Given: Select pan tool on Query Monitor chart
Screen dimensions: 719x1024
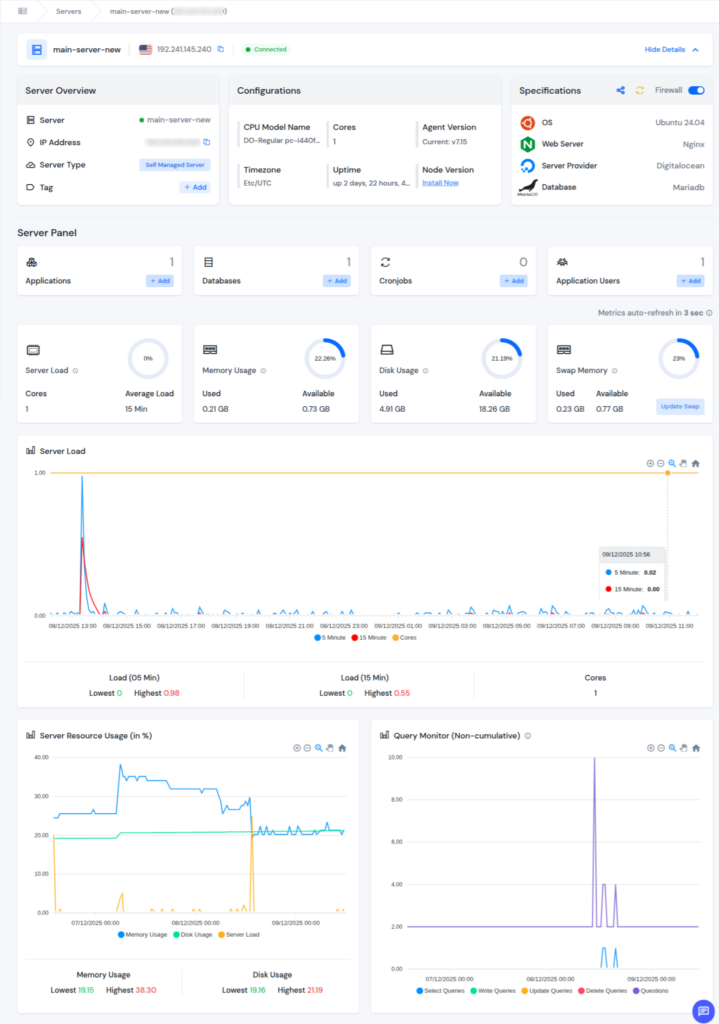Looking at the screenshot, I should 683,748.
